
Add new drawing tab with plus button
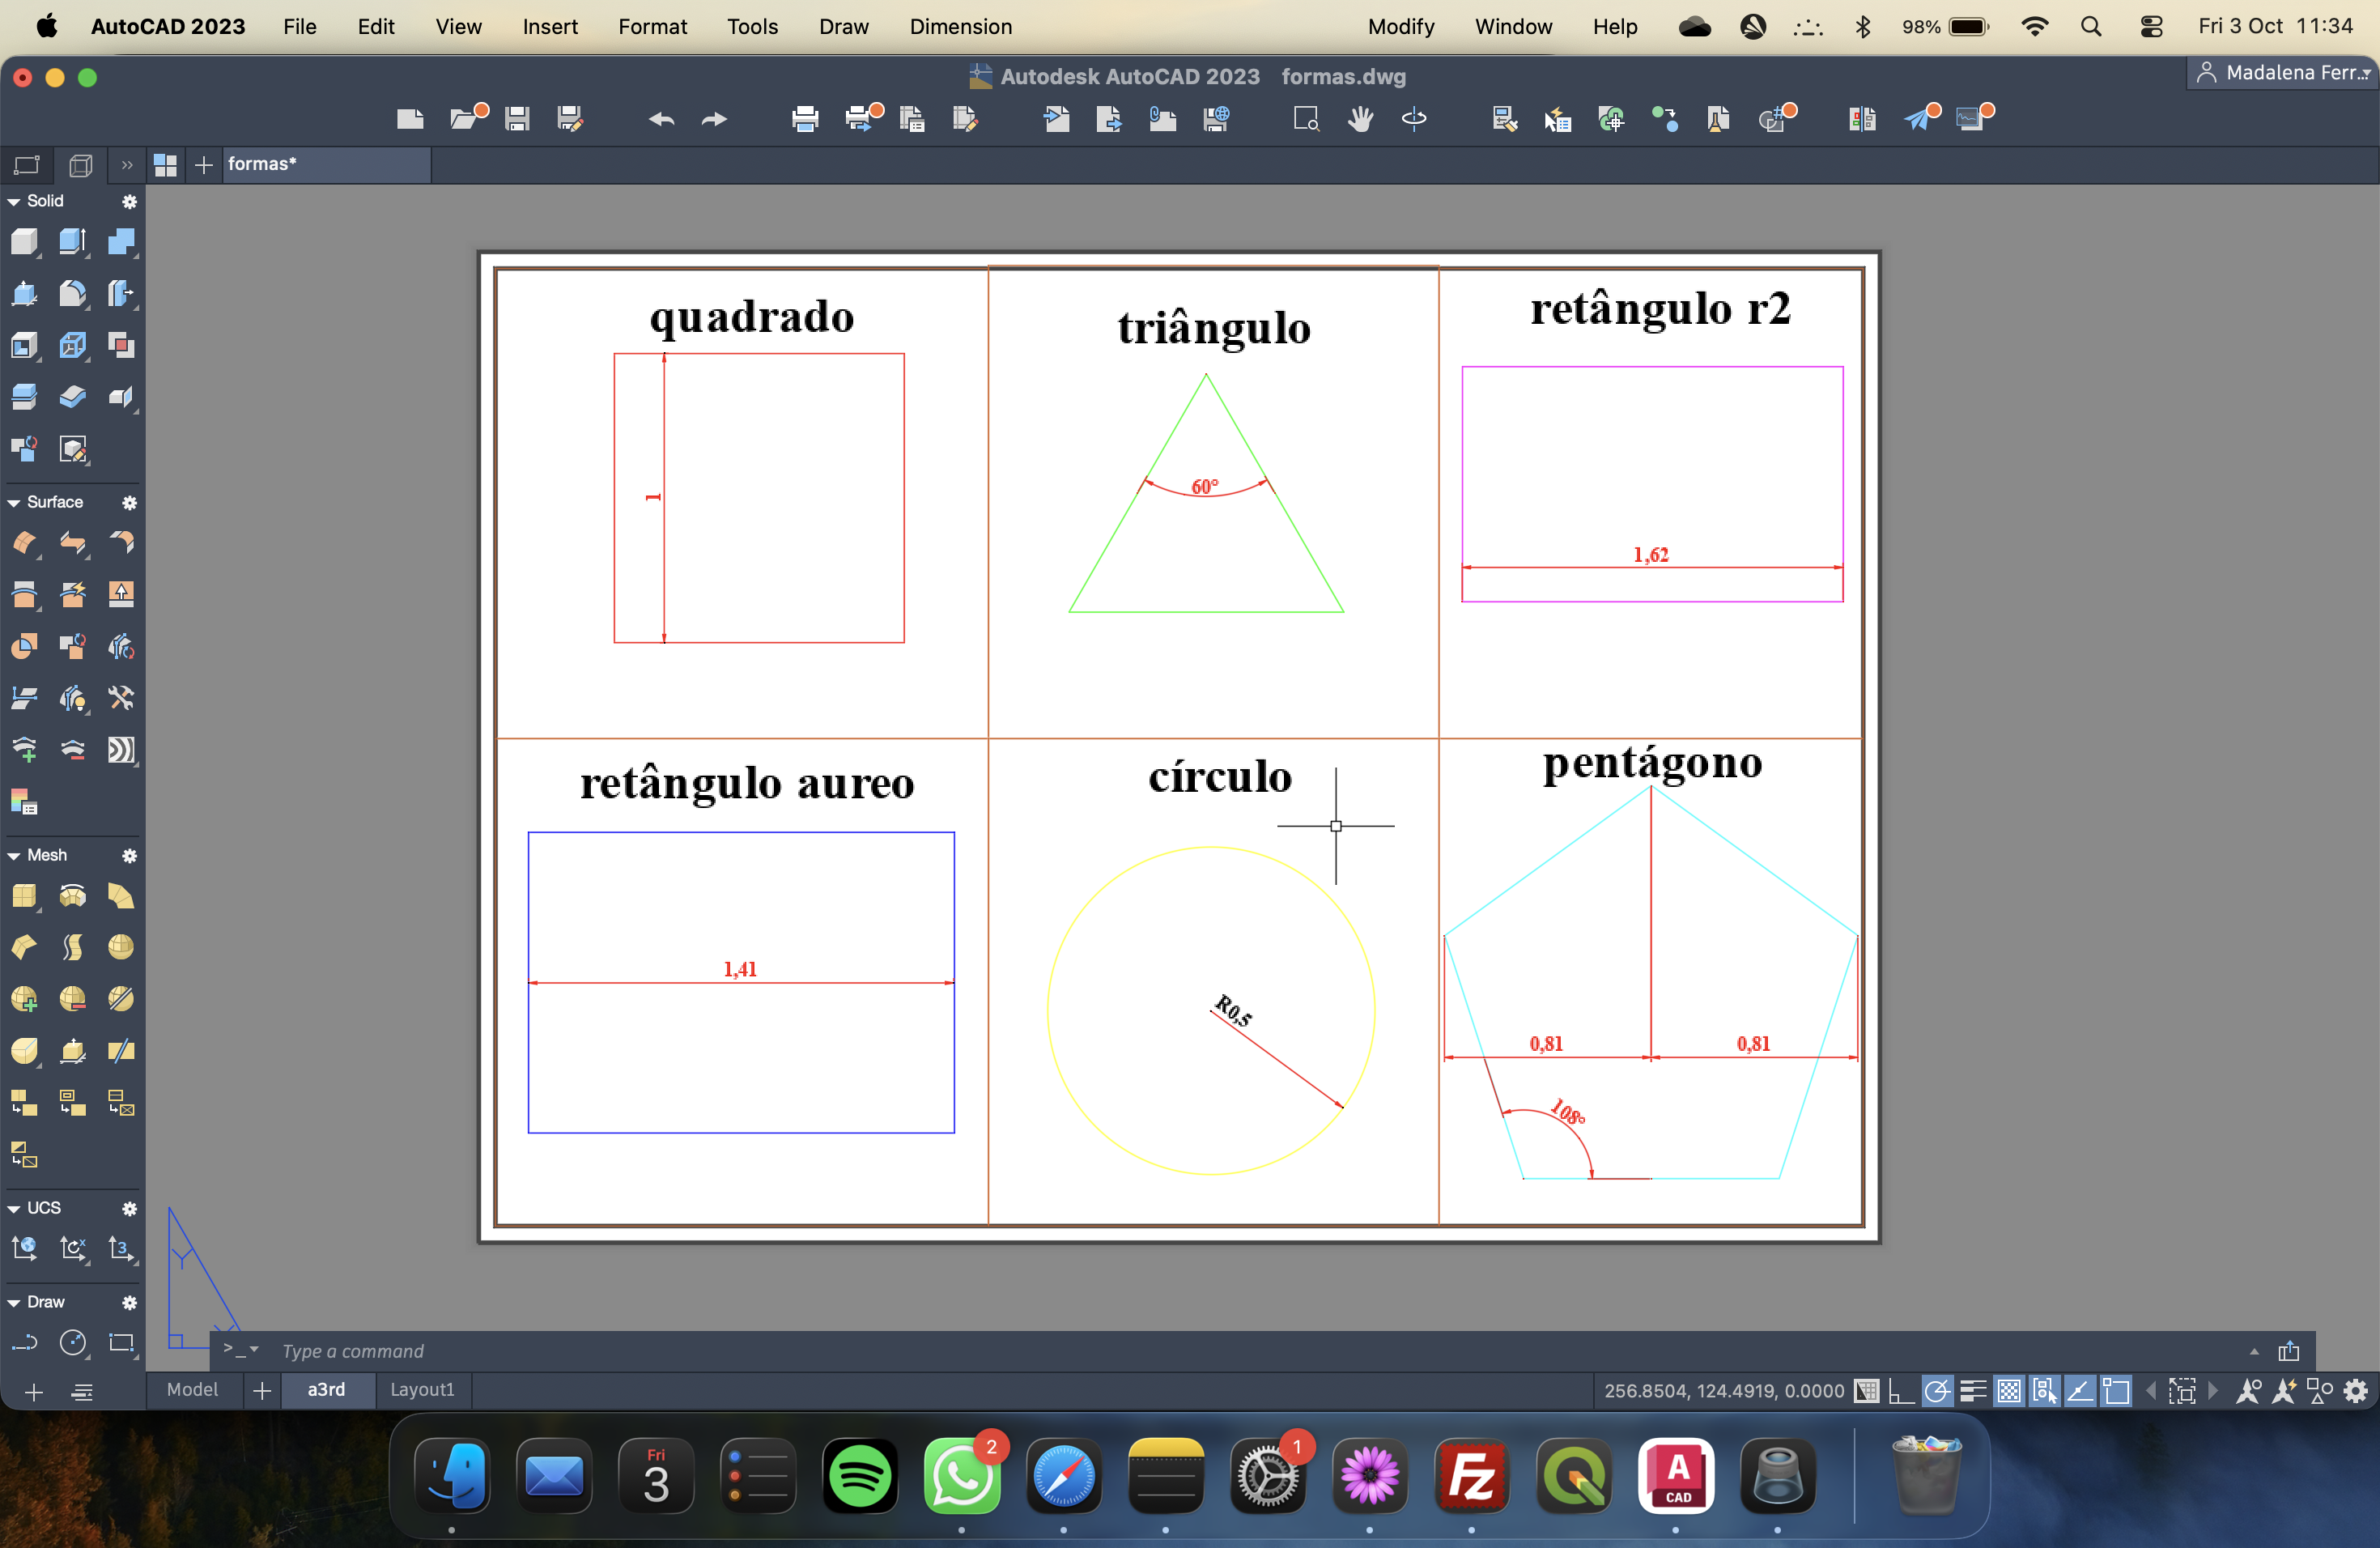pos(204,164)
